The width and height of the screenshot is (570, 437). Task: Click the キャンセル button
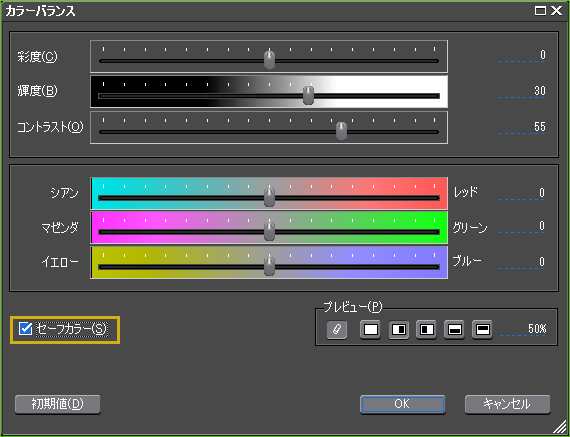[507, 404]
